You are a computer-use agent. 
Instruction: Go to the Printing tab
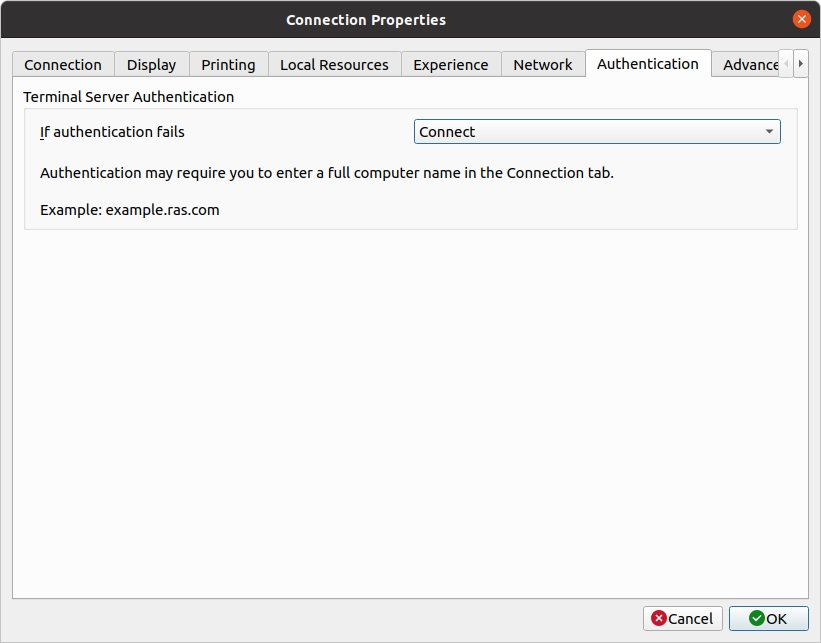click(x=228, y=64)
